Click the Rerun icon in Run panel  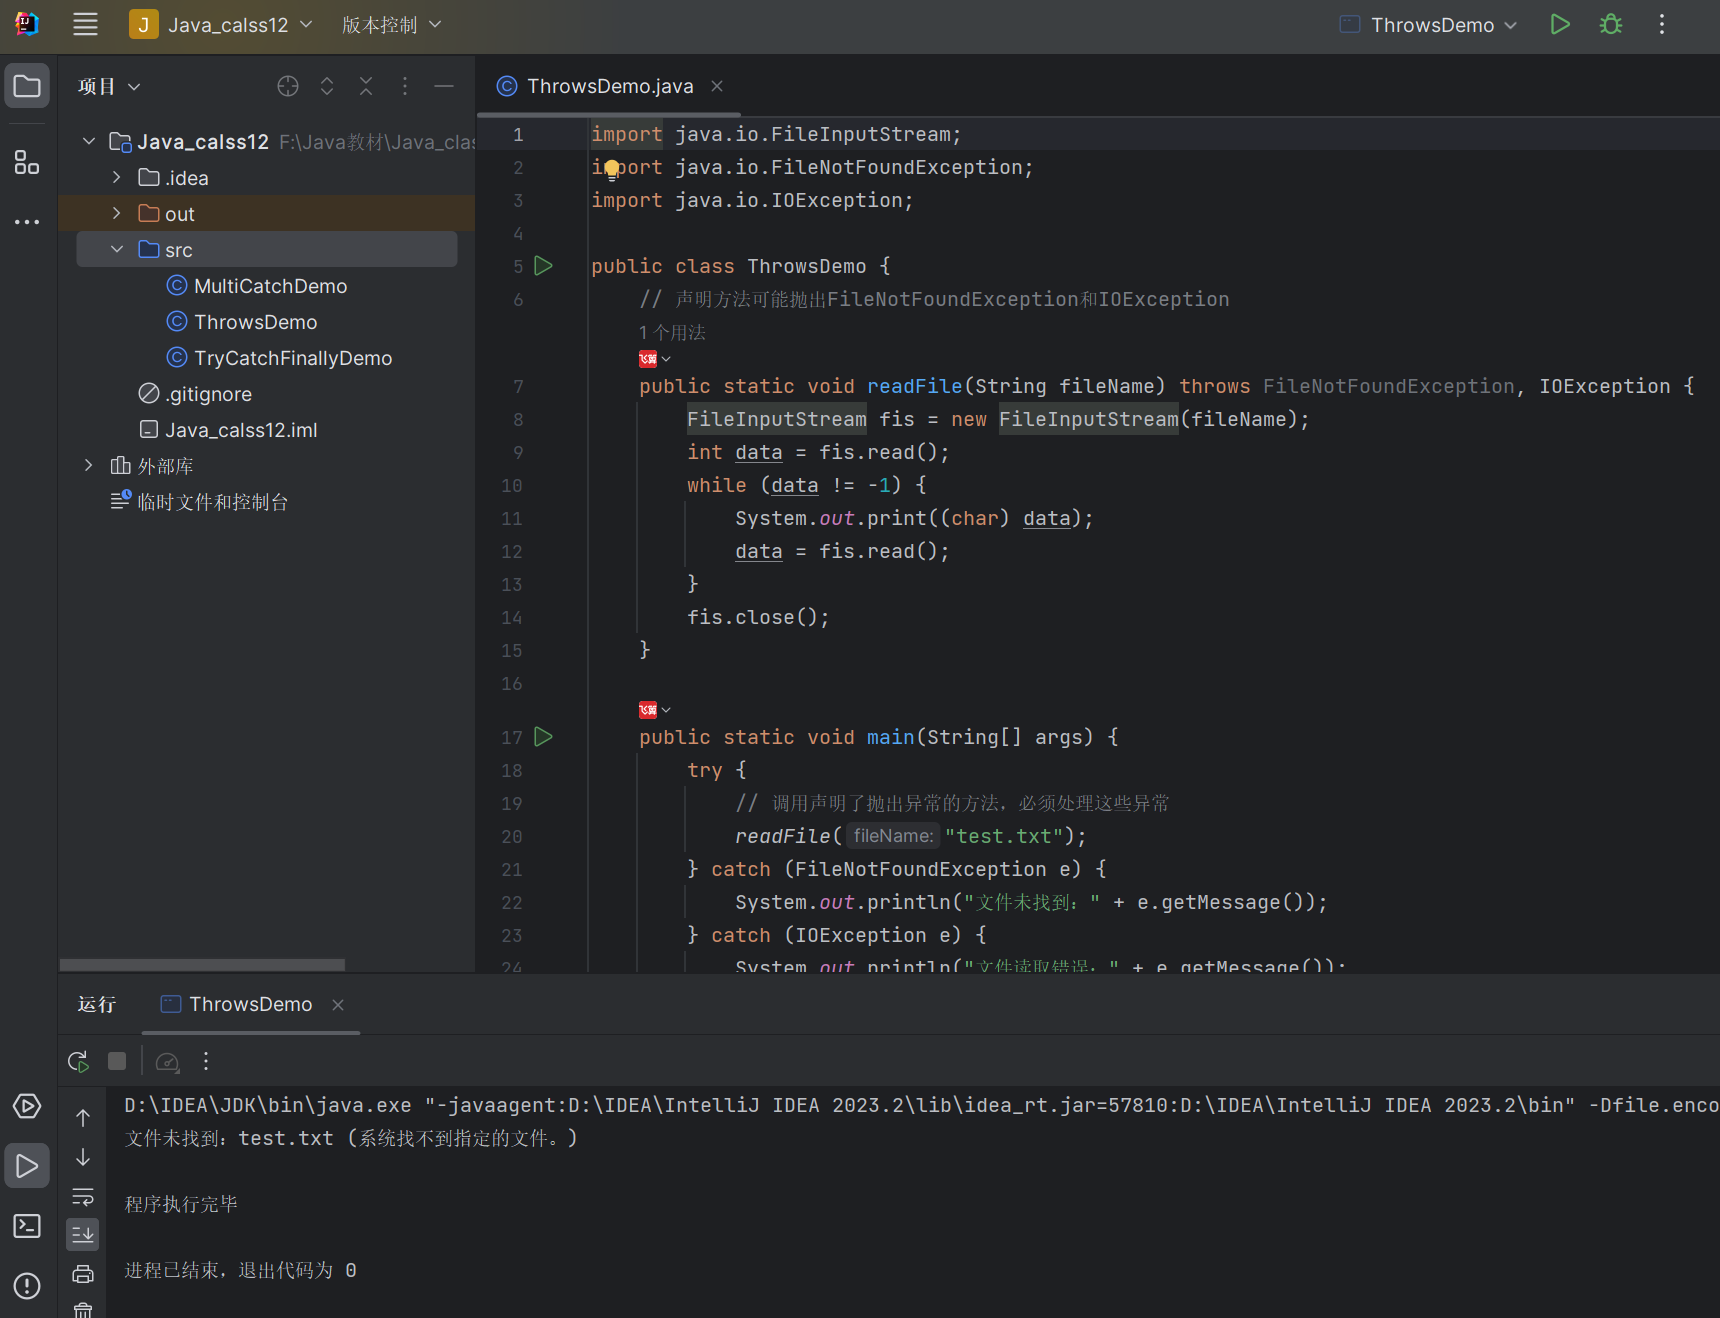[x=78, y=1061]
